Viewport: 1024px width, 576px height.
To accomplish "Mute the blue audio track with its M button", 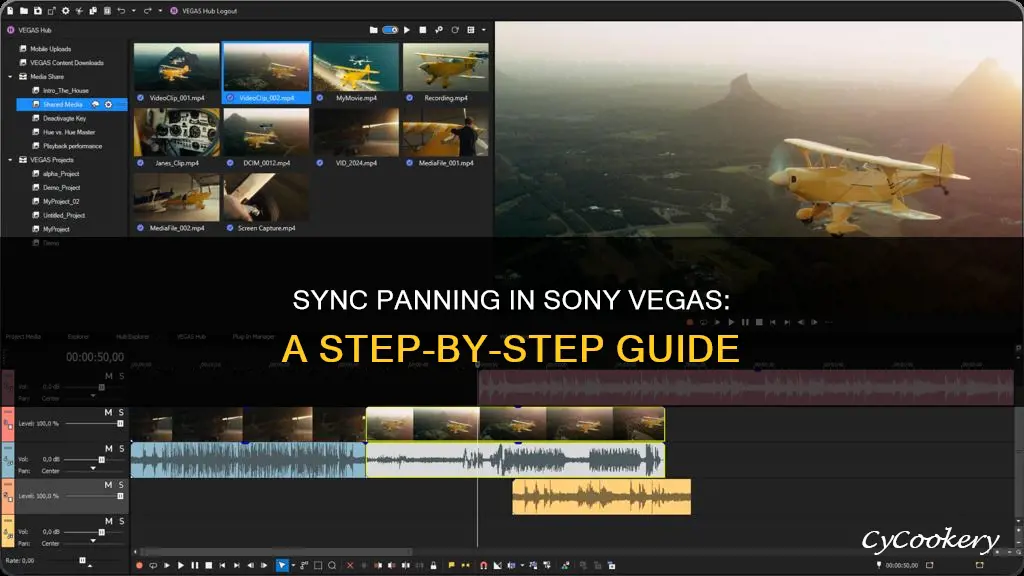I will point(108,449).
